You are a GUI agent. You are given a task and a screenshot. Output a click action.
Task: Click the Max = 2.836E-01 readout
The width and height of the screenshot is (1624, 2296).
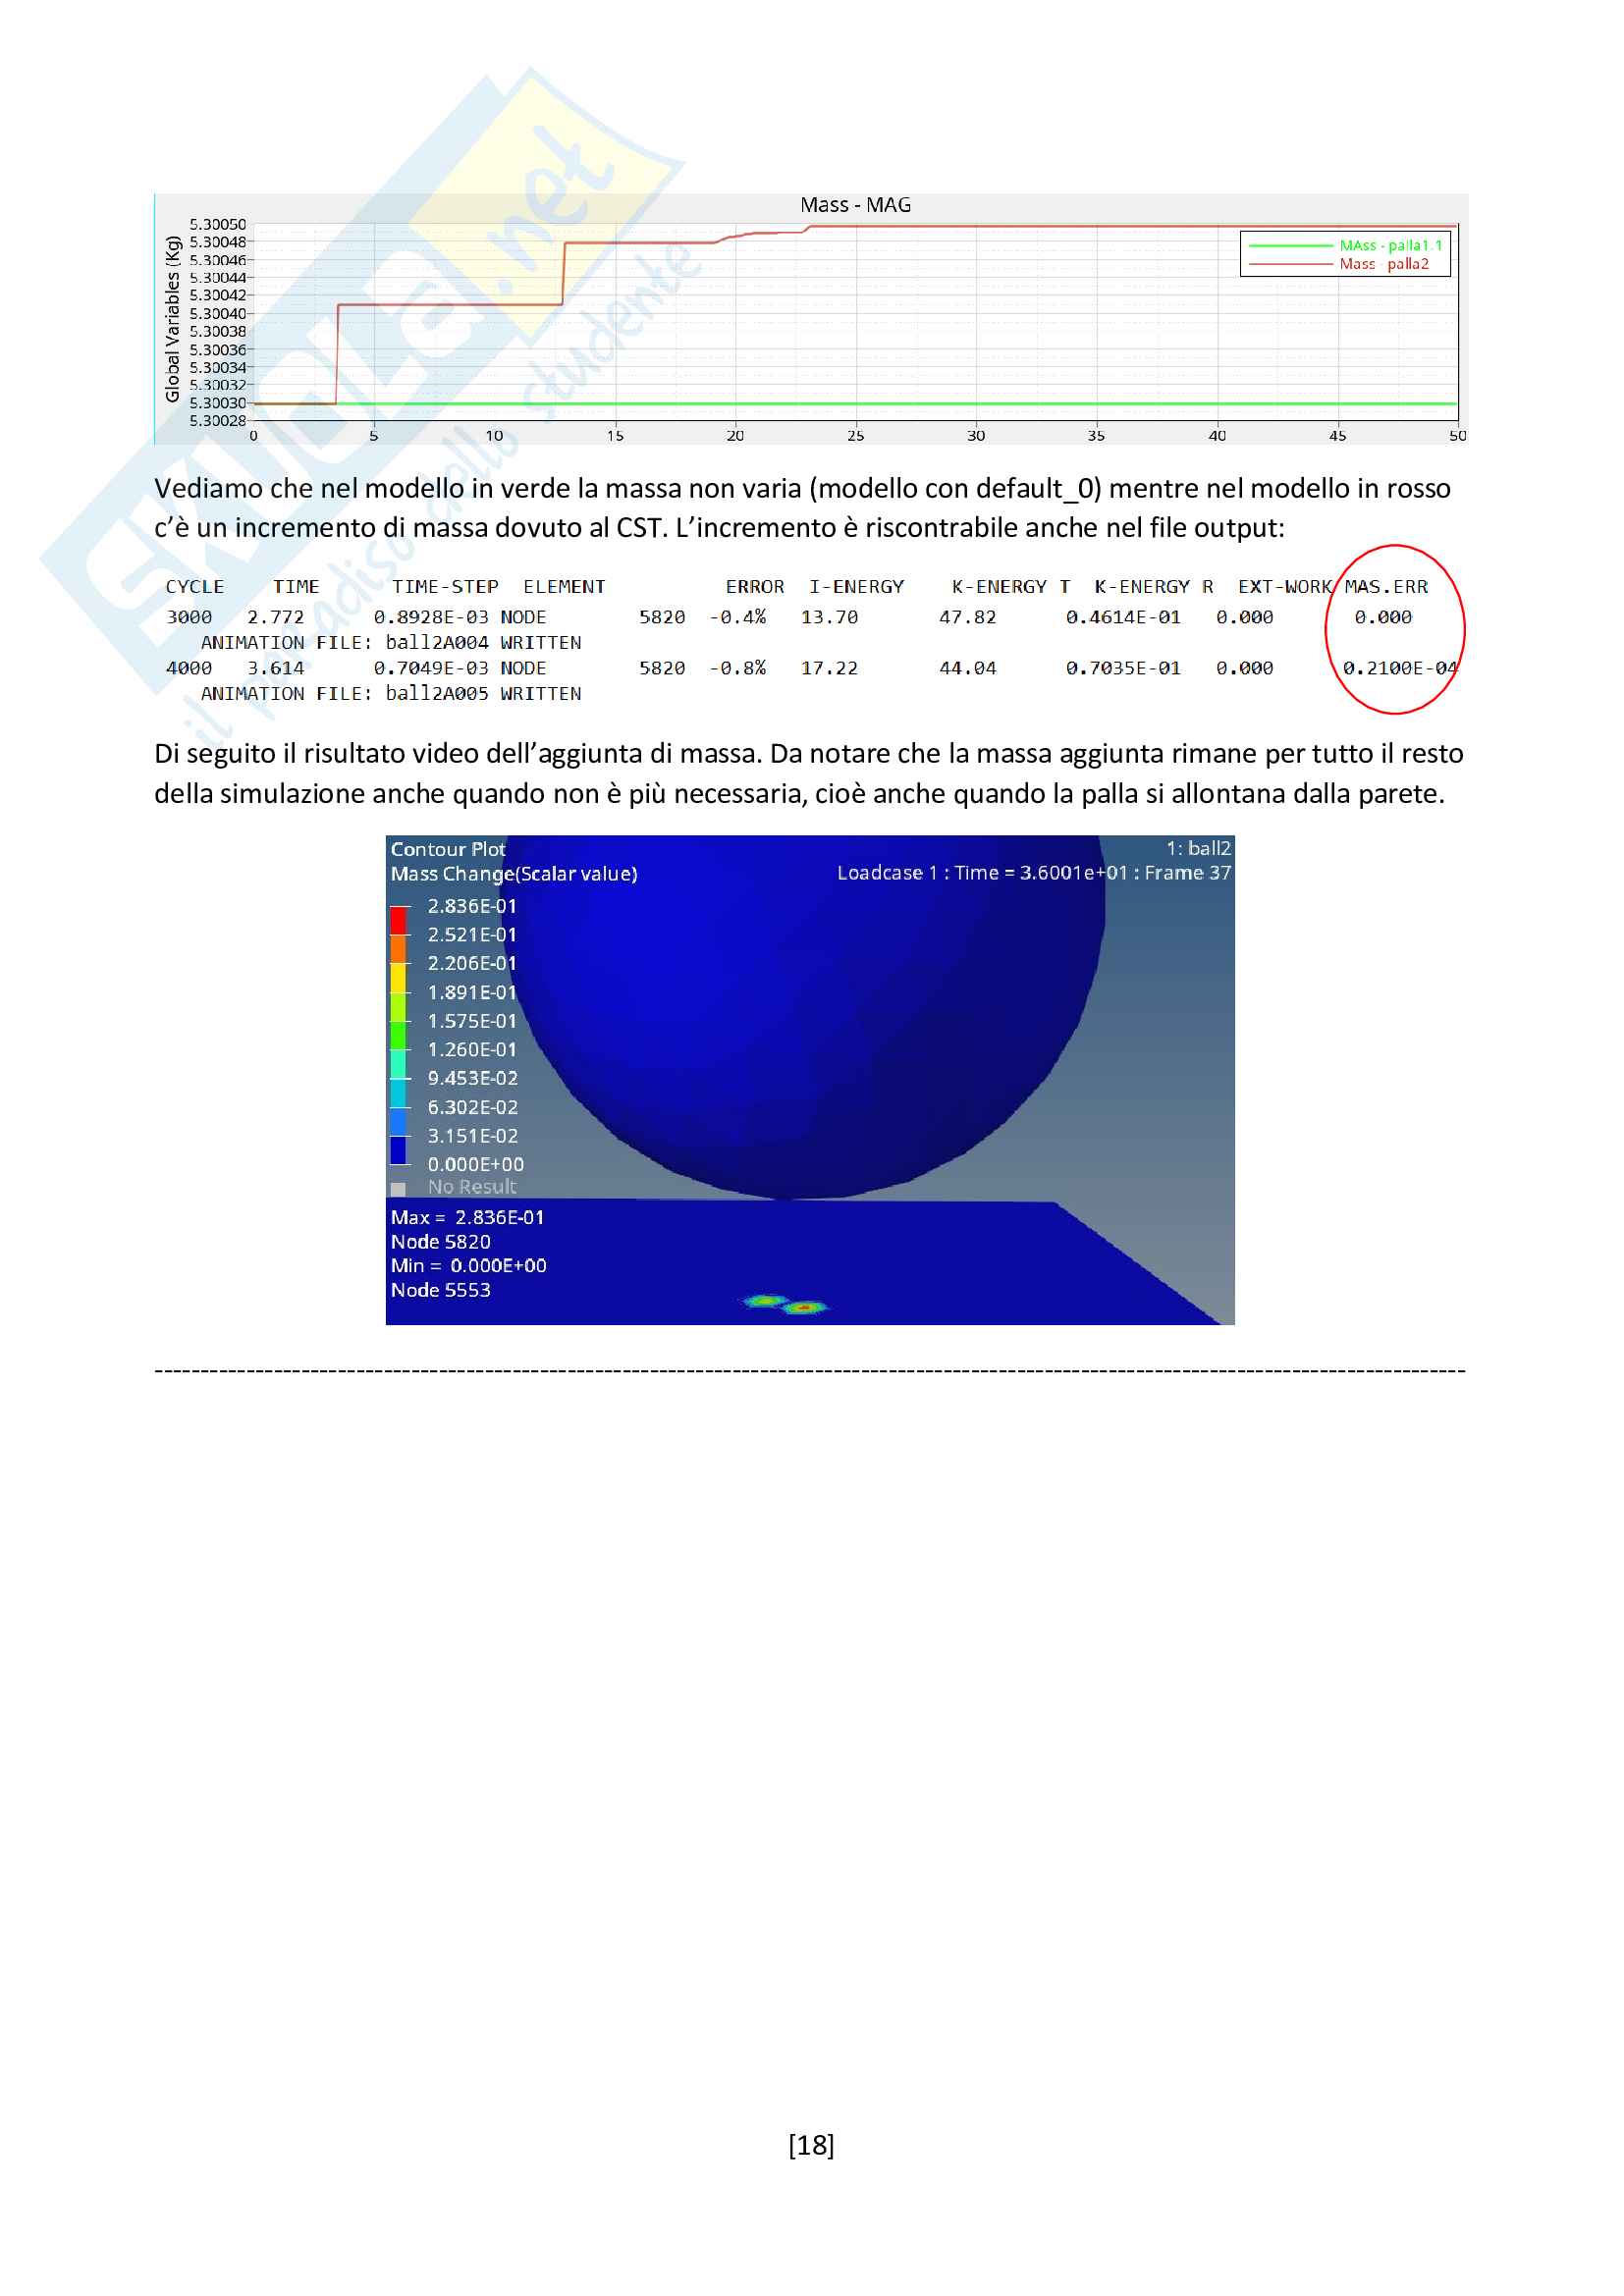coord(467,1217)
